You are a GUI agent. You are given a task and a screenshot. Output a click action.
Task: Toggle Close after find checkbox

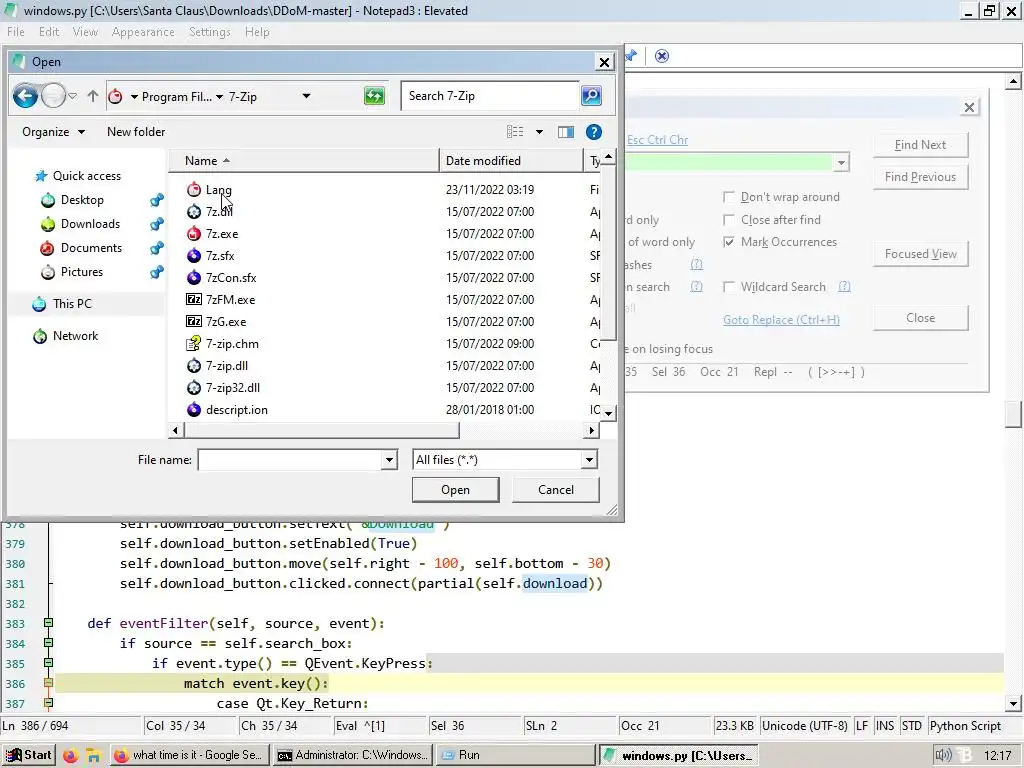click(x=729, y=220)
